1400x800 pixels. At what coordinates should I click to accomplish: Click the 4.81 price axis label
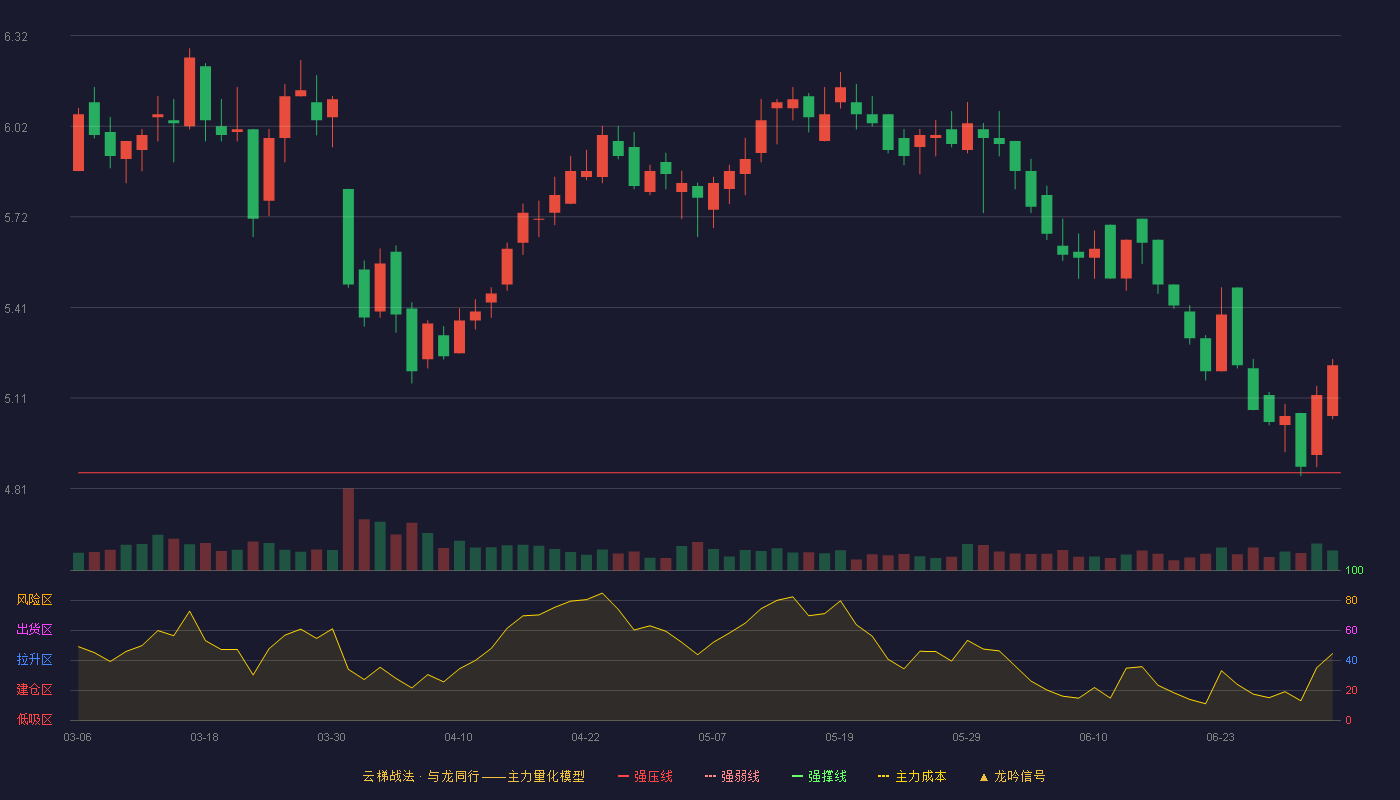[x=15, y=490]
